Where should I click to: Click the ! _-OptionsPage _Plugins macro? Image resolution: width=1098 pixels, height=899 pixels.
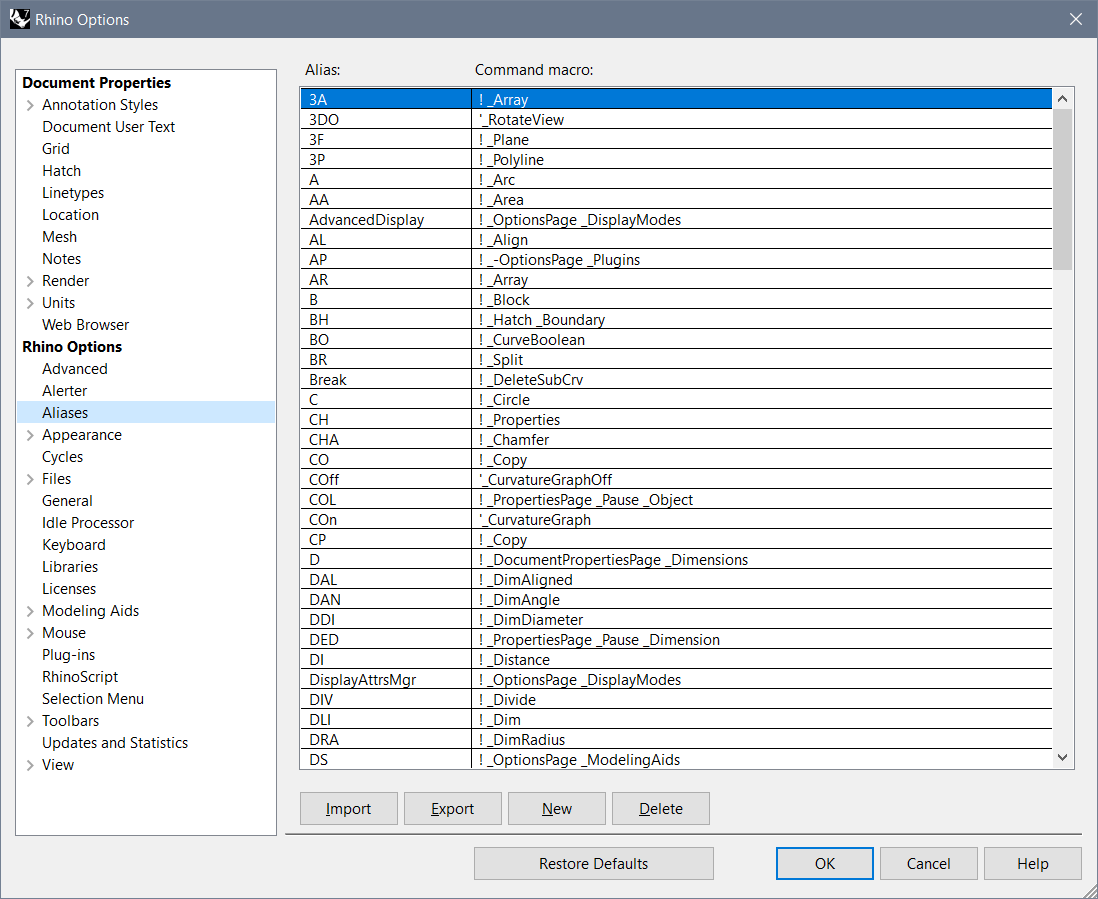(x=762, y=260)
